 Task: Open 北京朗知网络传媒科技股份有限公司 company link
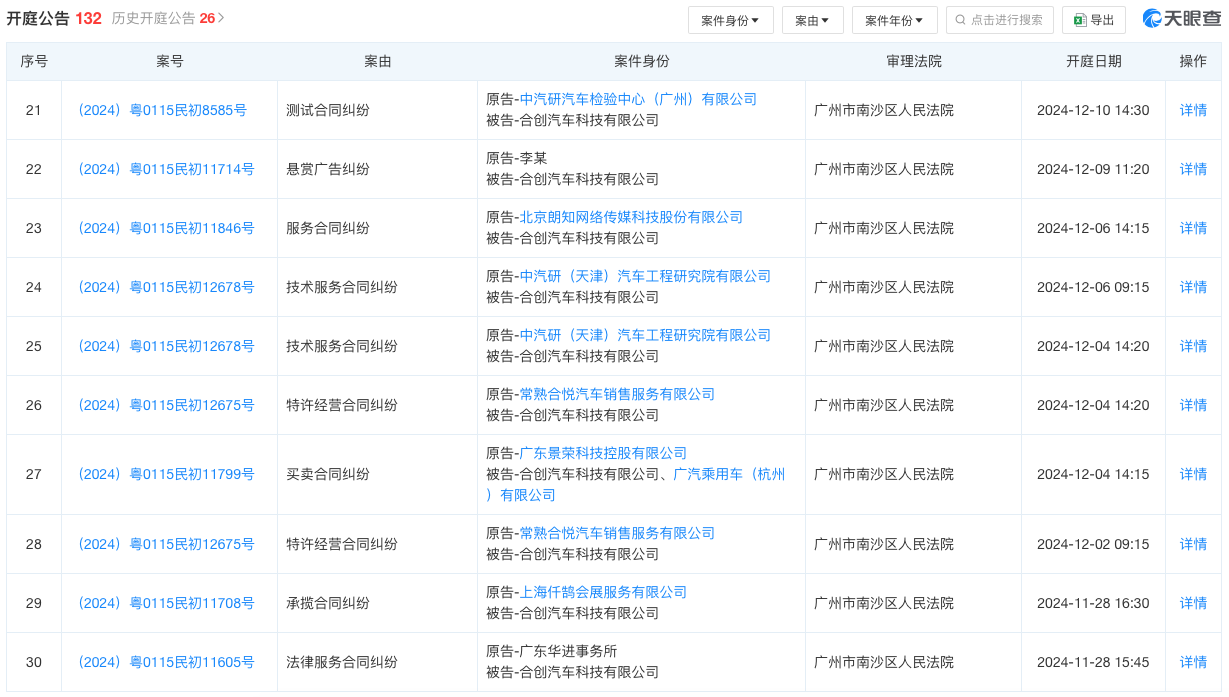(631, 217)
